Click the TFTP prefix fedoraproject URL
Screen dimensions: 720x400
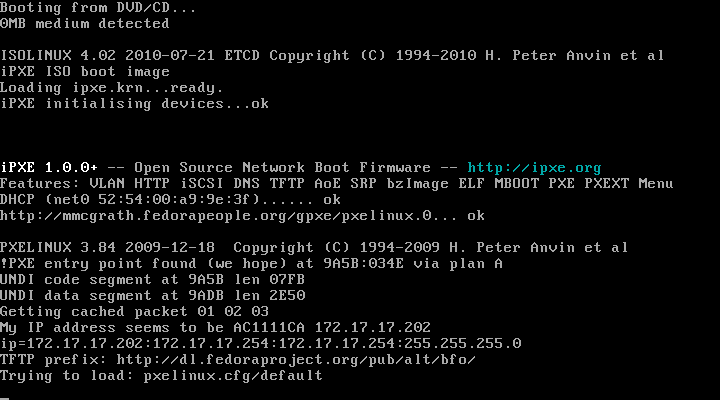click(296, 360)
